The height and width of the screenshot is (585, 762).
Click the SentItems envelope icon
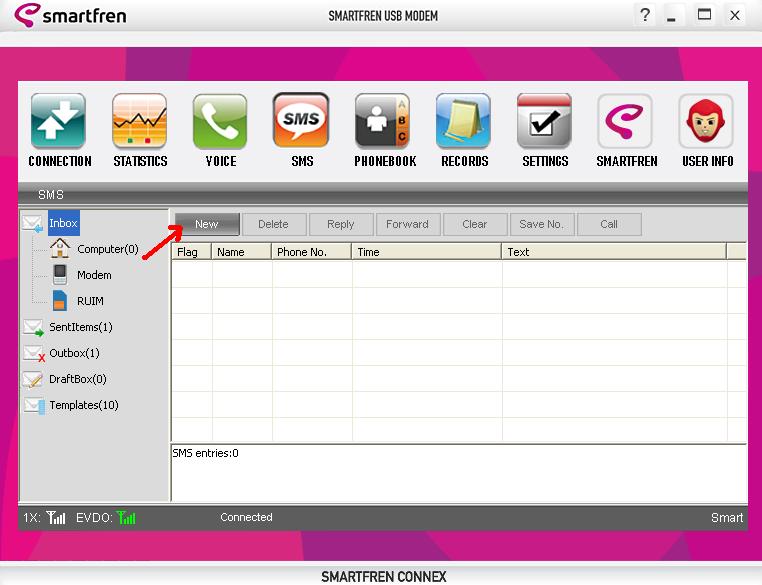click(x=34, y=327)
